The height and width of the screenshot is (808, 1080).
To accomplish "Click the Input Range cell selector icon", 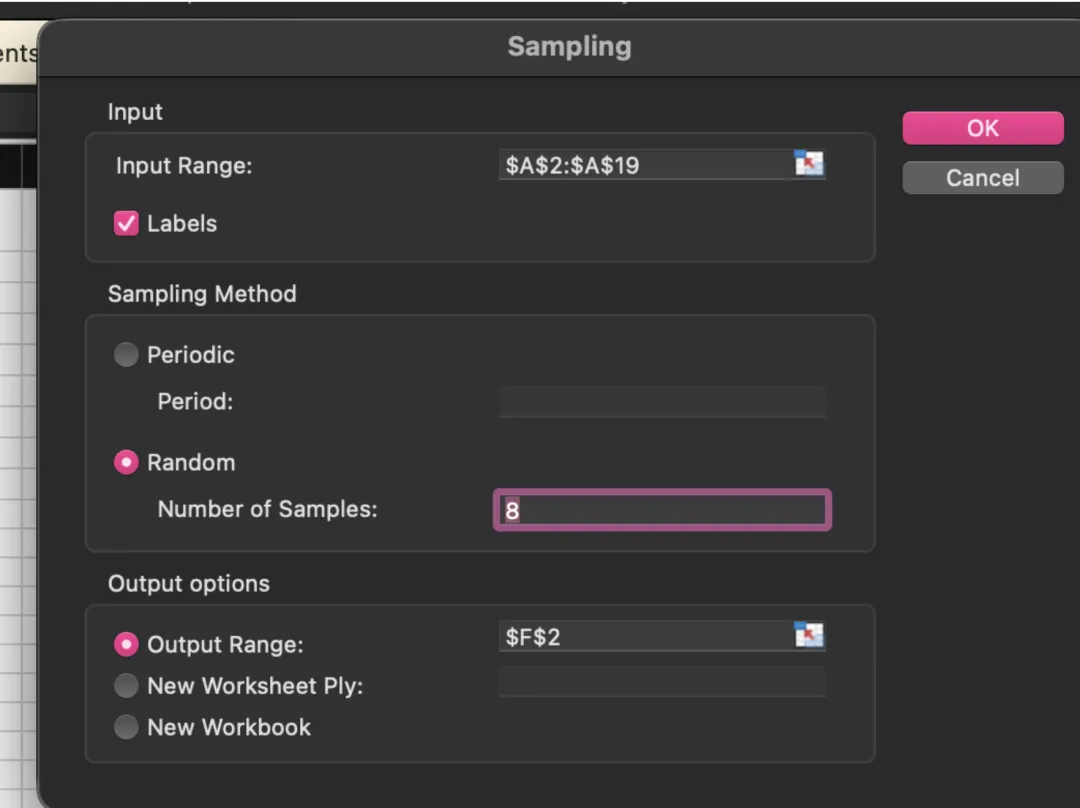I will click(809, 164).
